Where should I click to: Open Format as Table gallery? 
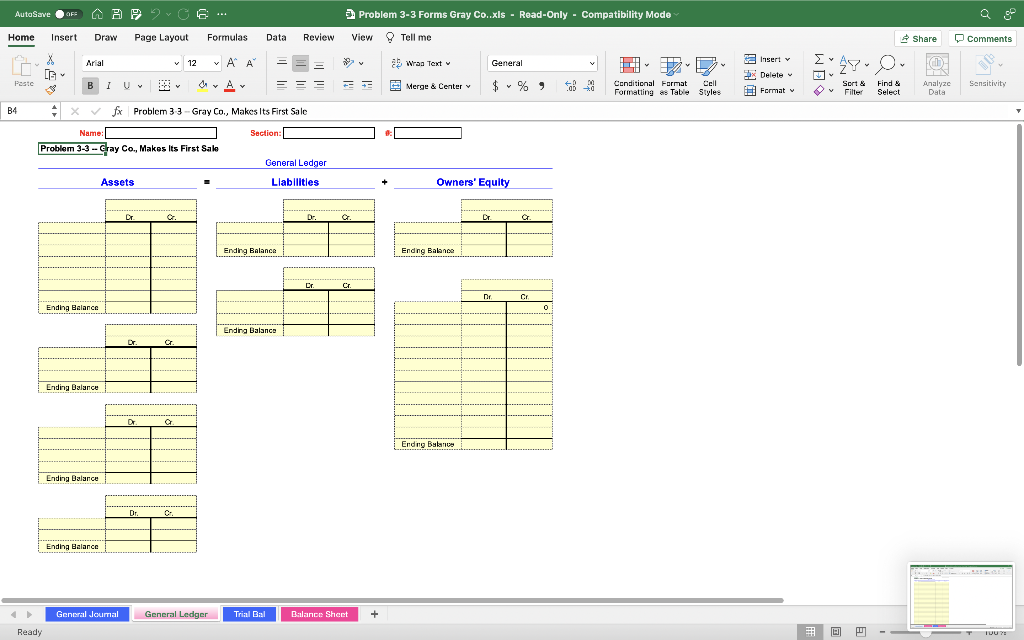[x=674, y=75]
